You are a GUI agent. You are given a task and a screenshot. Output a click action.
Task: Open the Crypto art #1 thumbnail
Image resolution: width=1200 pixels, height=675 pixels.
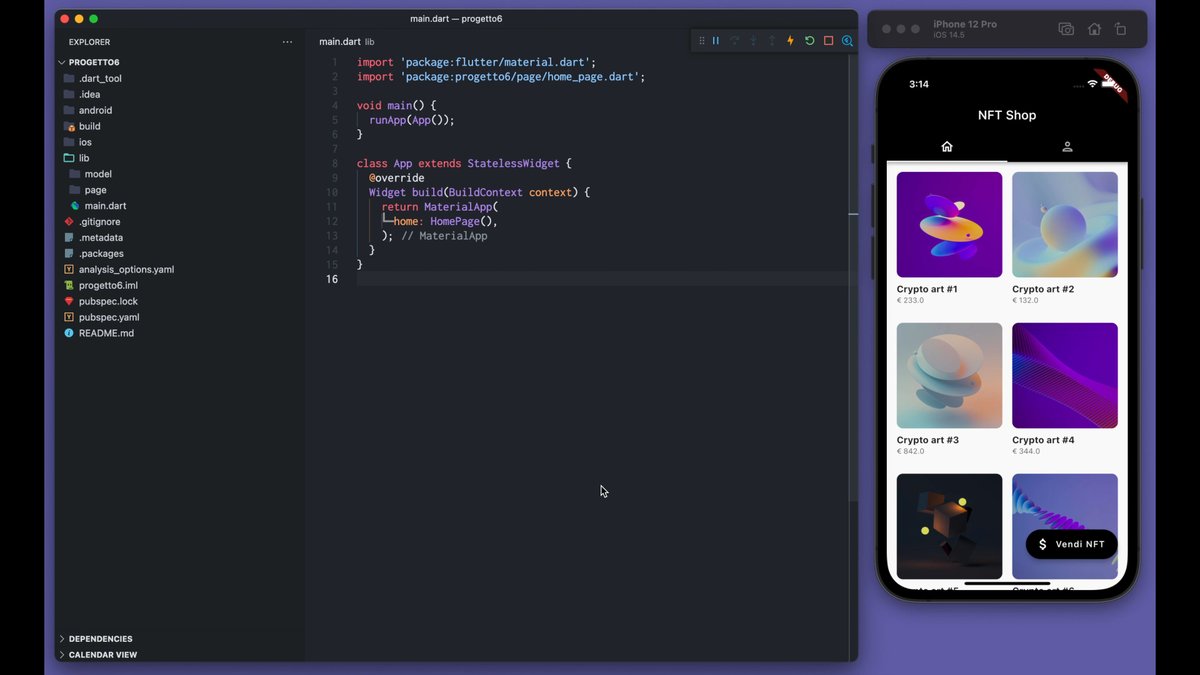click(949, 225)
